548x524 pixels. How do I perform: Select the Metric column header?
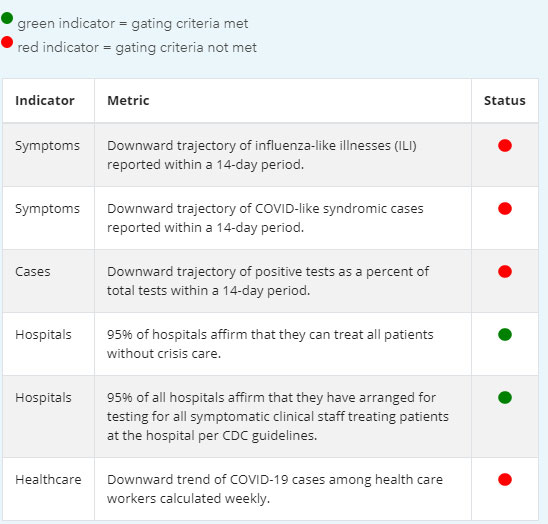click(x=128, y=101)
